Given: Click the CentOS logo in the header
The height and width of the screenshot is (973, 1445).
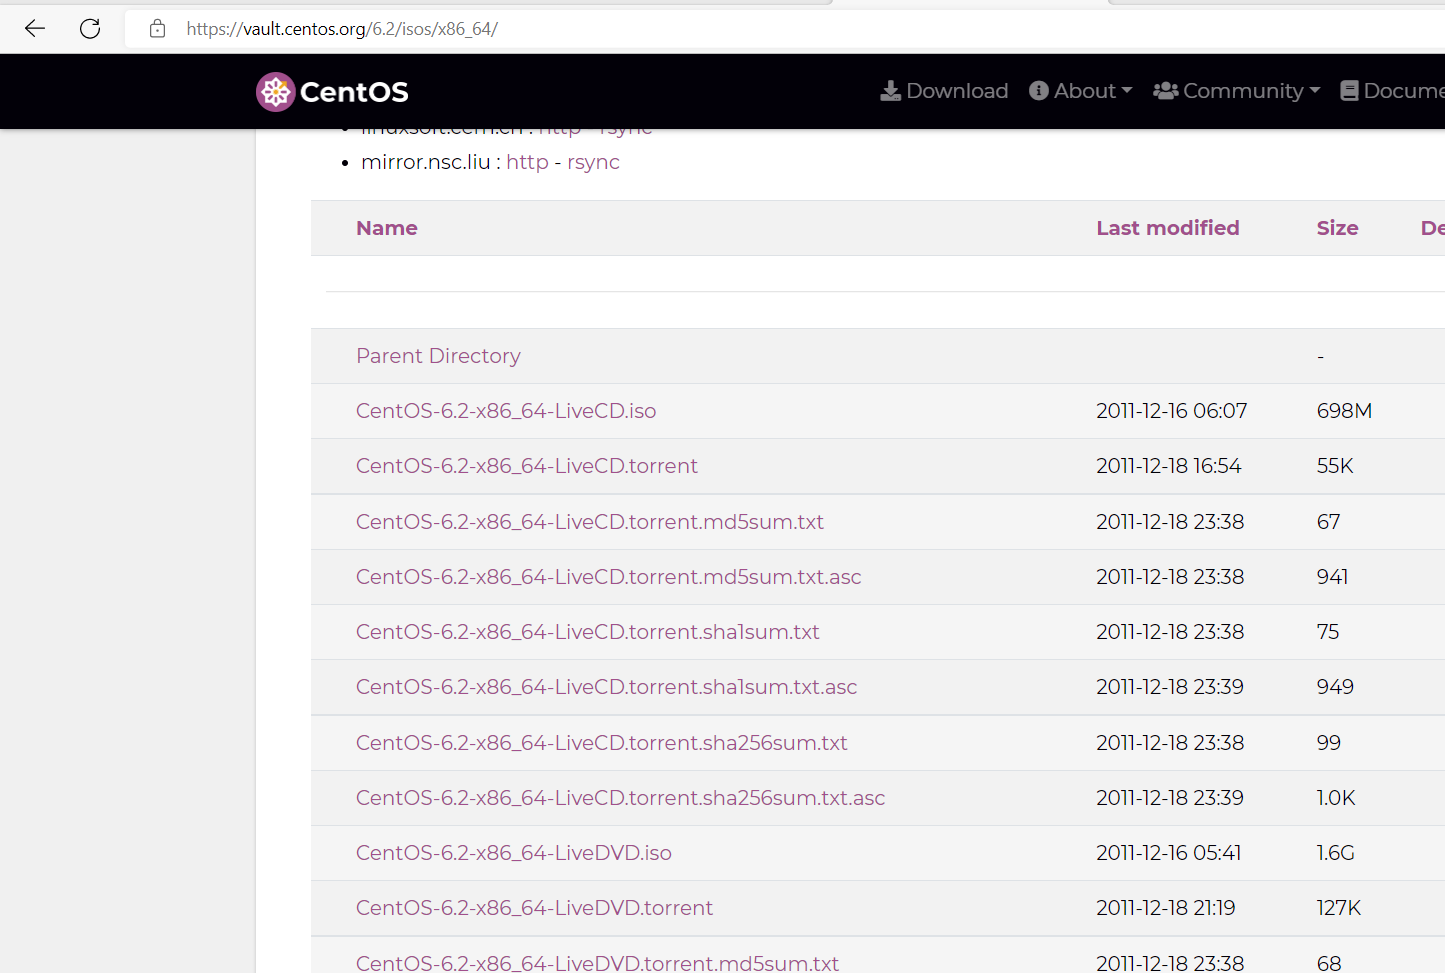Looking at the screenshot, I should (x=332, y=92).
